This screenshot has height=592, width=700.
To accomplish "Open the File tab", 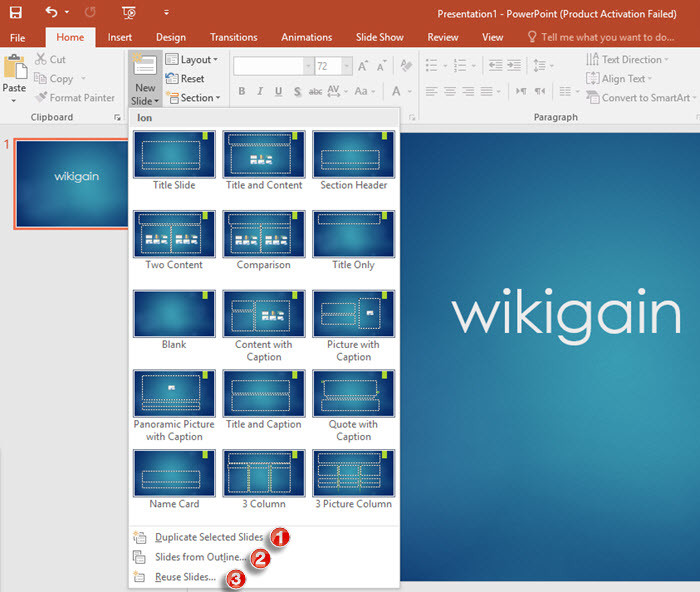I will (x=17, y=38).
